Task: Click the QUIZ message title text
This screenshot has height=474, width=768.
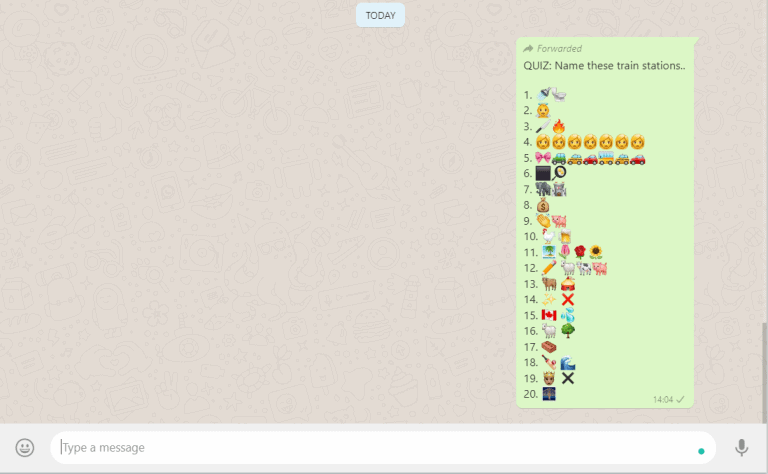Action: [604, 65]
